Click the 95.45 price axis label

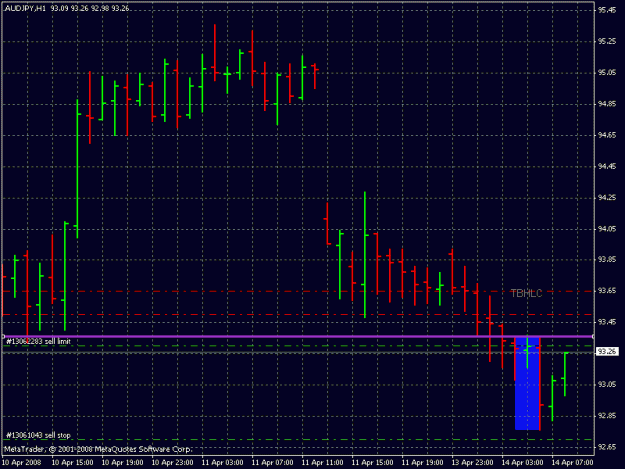point(607,10)
